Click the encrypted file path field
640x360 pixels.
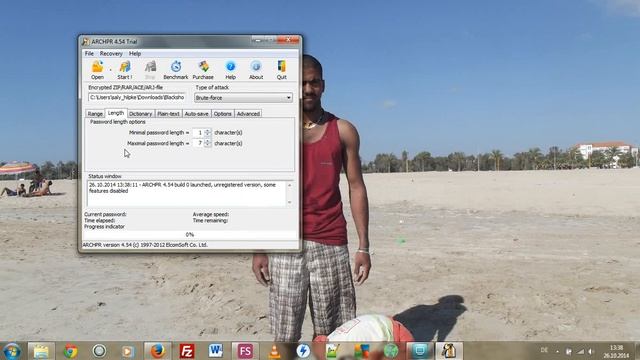tap(137, 98)
